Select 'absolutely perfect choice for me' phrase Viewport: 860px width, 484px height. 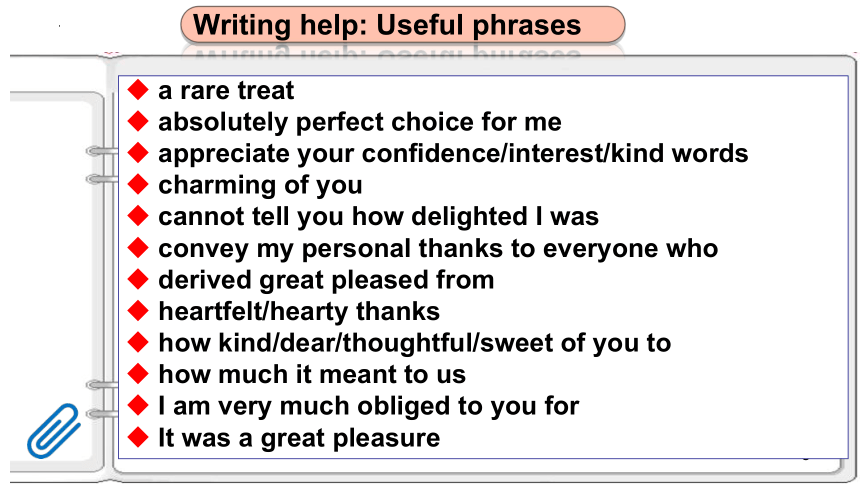coord(360,122)
